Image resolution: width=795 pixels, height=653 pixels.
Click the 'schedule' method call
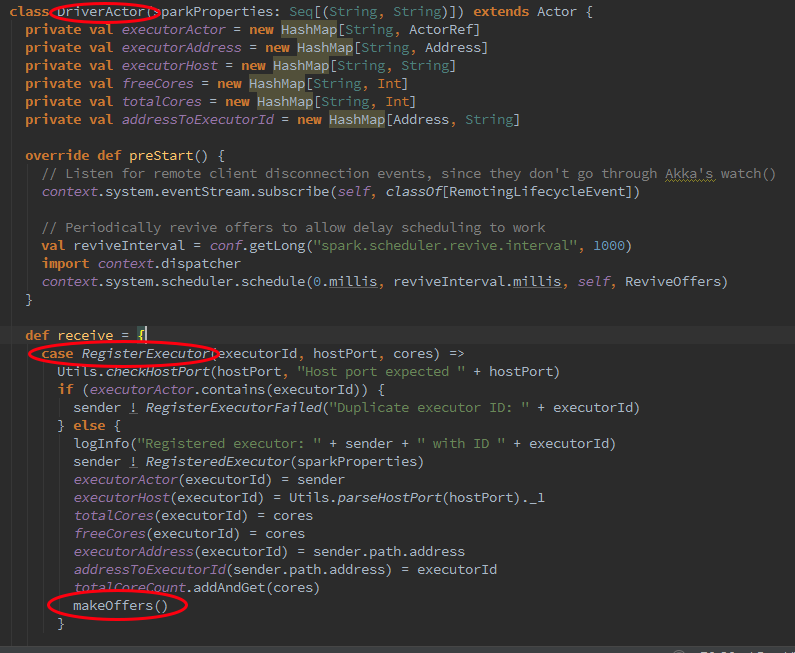[273, 282]
